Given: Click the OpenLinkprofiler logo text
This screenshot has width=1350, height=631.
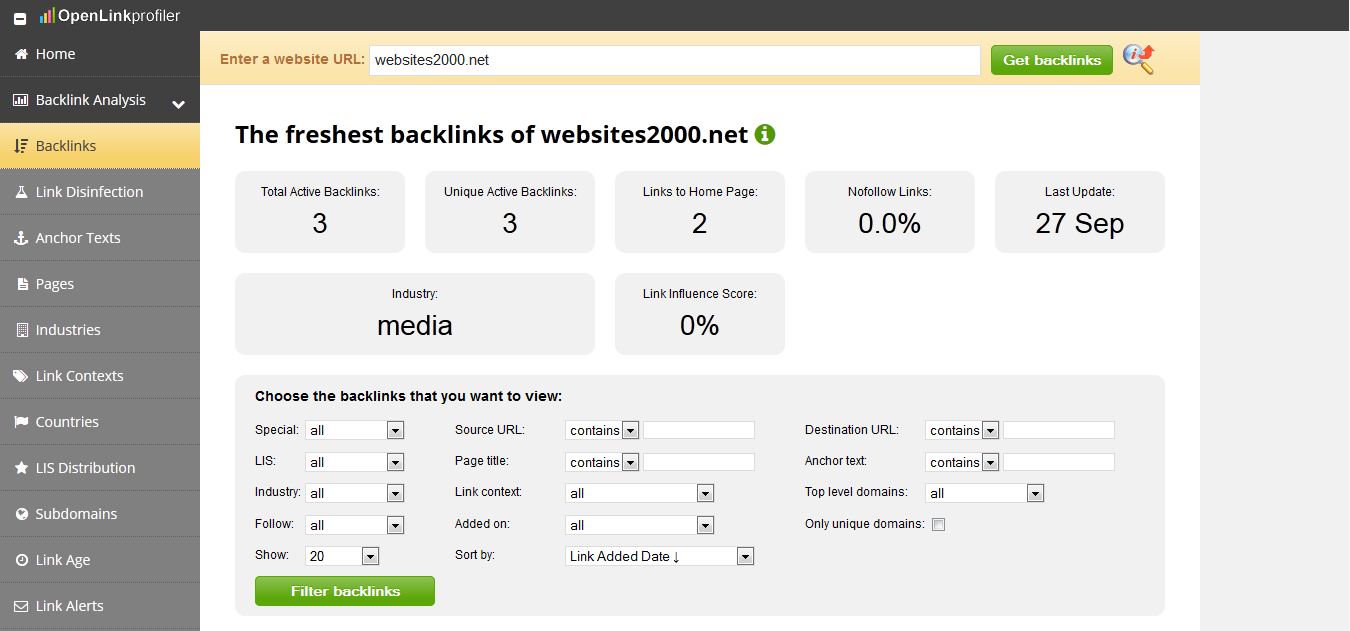Looking at the screenshot, I should click(x=119, y=16).
